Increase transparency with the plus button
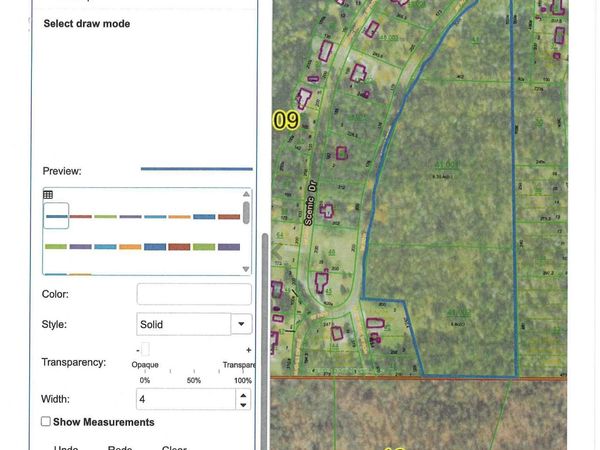This screenshot has width=600, height=450. tap(248, 350)
